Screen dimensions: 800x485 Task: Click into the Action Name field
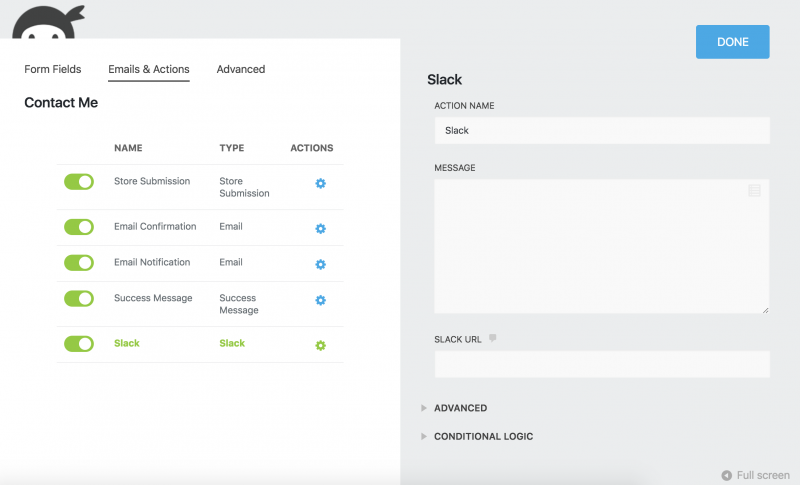click(x=602, y=131)
